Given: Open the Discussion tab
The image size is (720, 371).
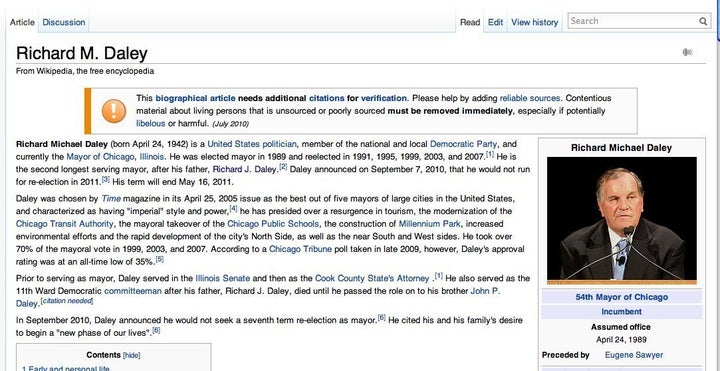Looking at the screenshot, I should tap(64, 22).
